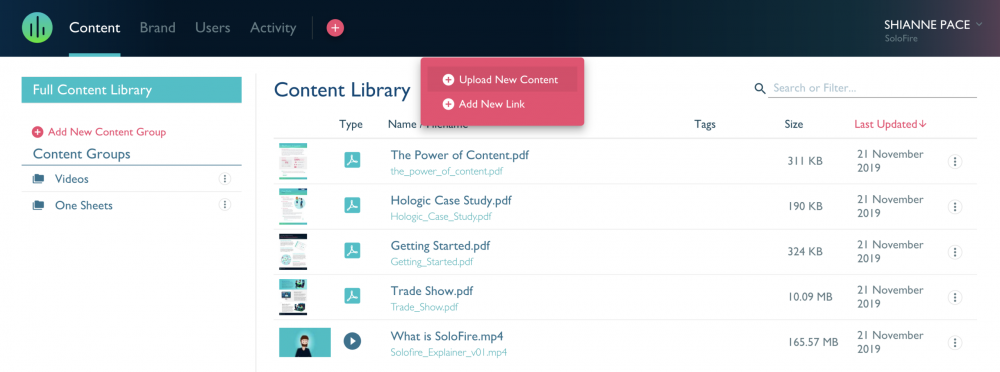Select Full Content Library in sidebar
The image size is (1000, 372).
point(131,90)
